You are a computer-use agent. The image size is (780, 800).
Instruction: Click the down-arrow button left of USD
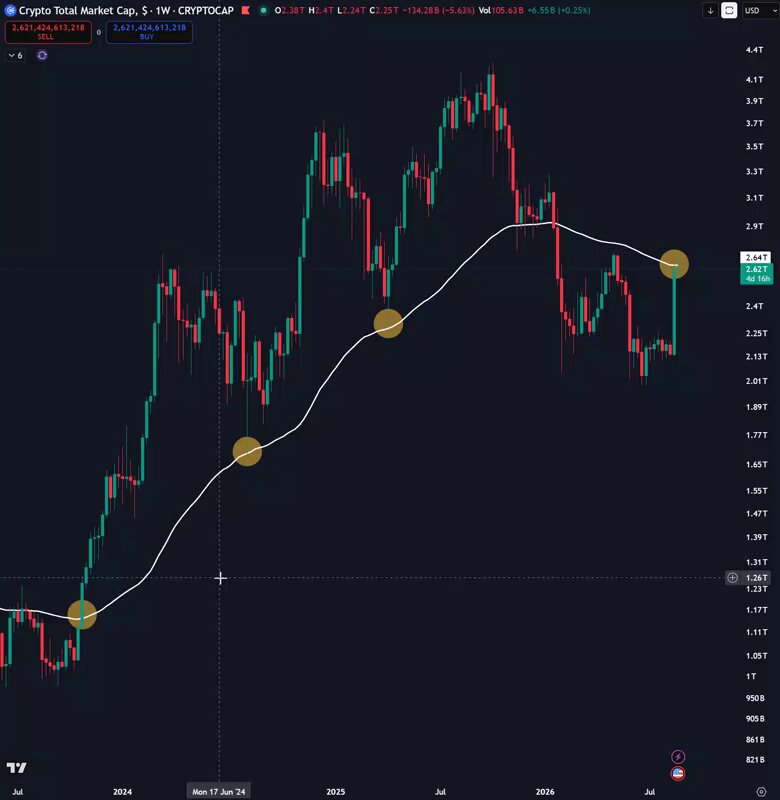(710, 10)
